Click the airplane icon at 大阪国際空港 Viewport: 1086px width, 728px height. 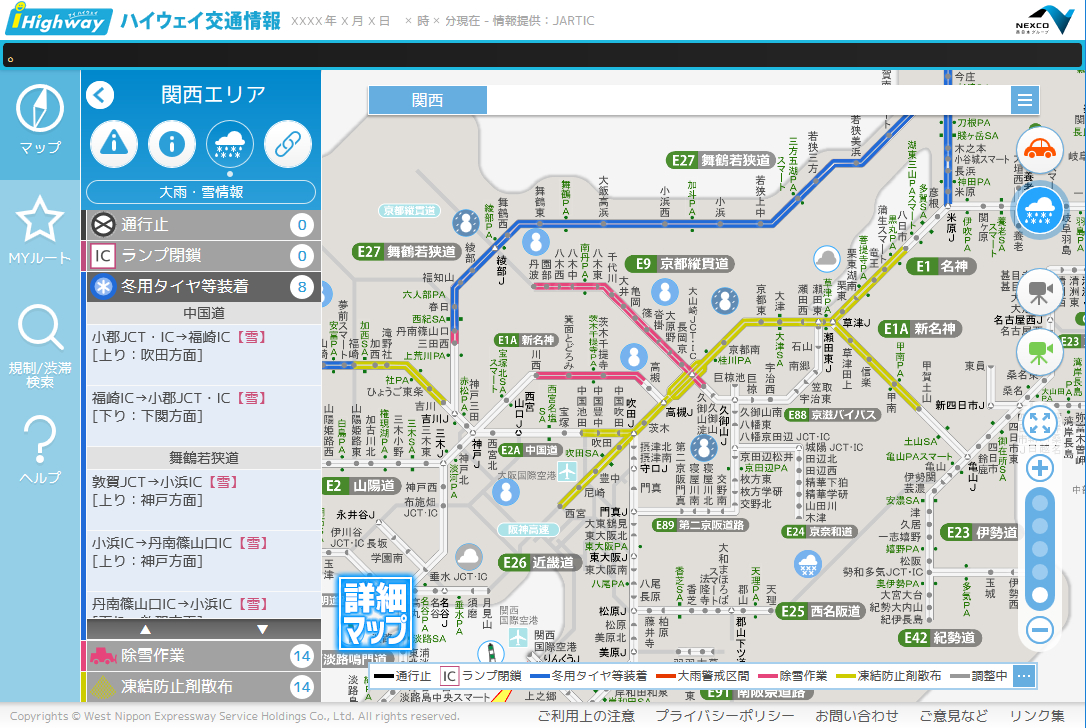click(567, 472)
